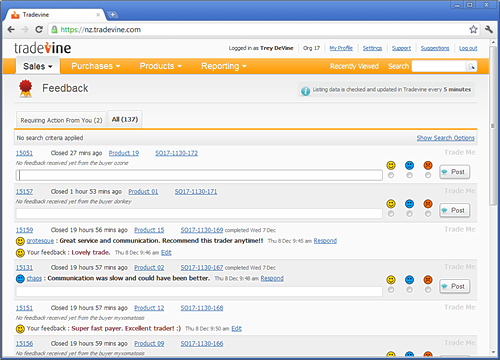Click blue neutral smiley in row 15157

(x=409, y=204)
